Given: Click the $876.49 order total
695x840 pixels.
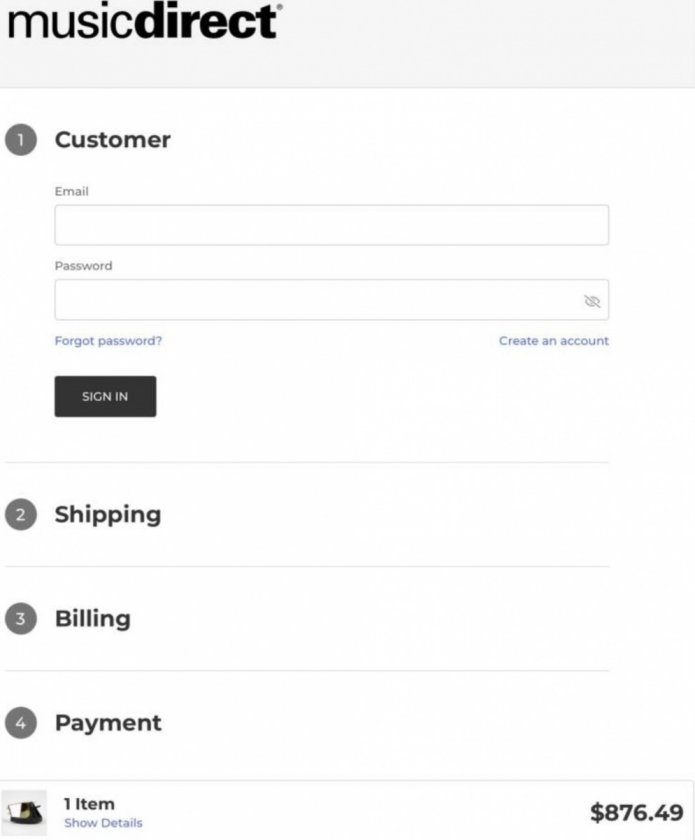Looking at the screenshot, I should pyautogui.click(x=637, y=812).
